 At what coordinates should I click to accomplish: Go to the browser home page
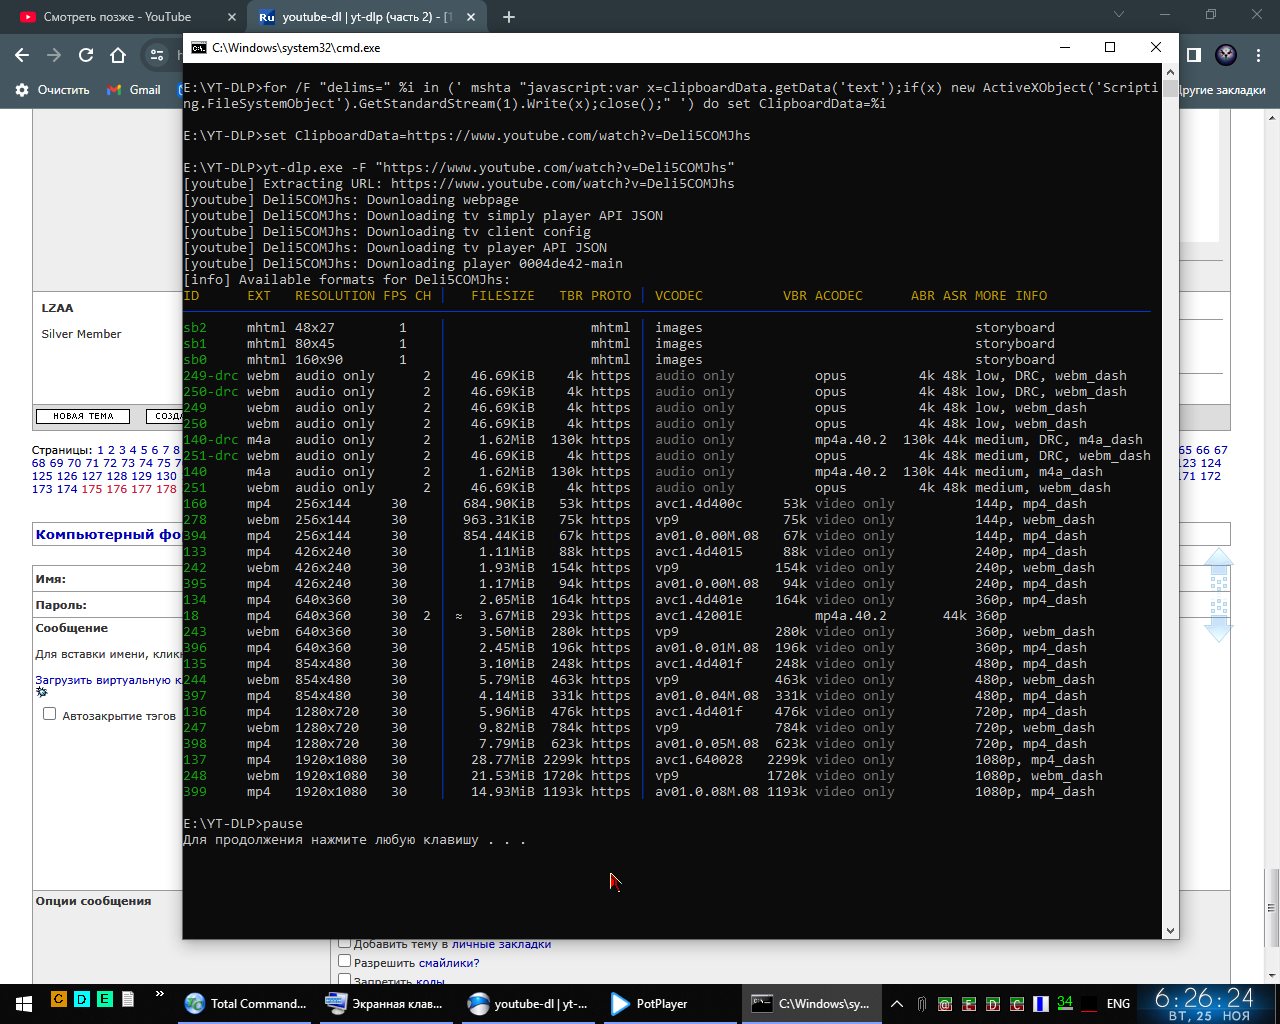coord(118,55)
